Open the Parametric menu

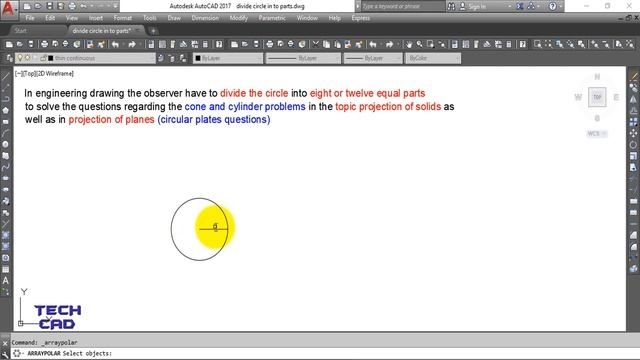(272, 18)
